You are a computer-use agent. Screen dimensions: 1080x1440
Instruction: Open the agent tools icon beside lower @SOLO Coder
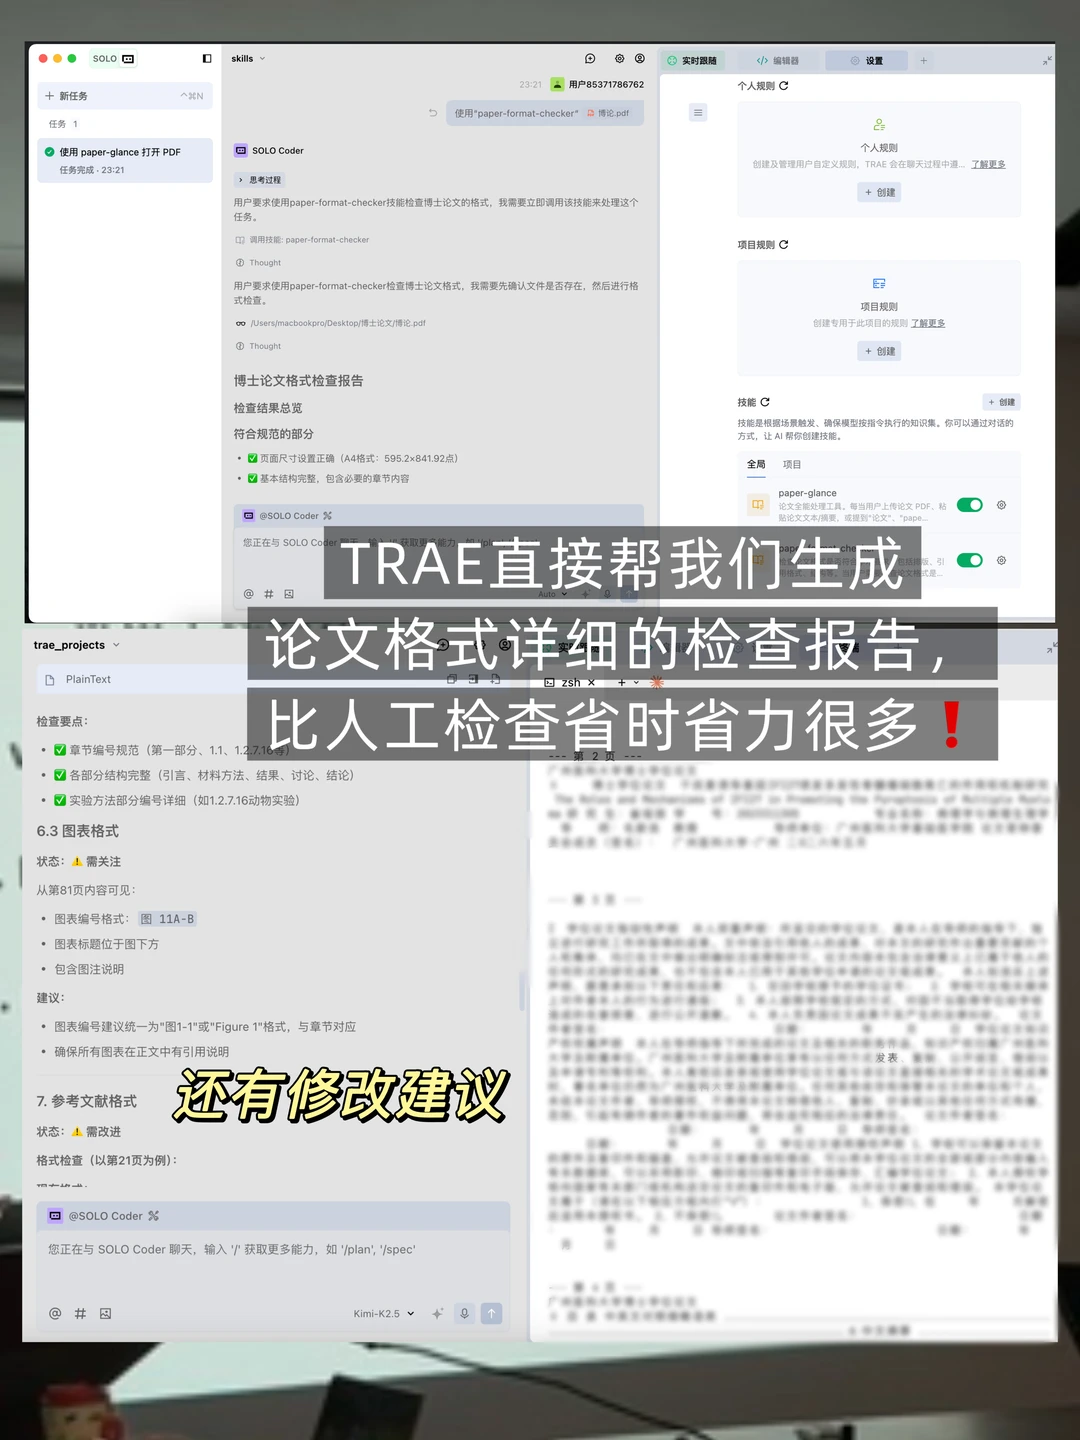153,1216
